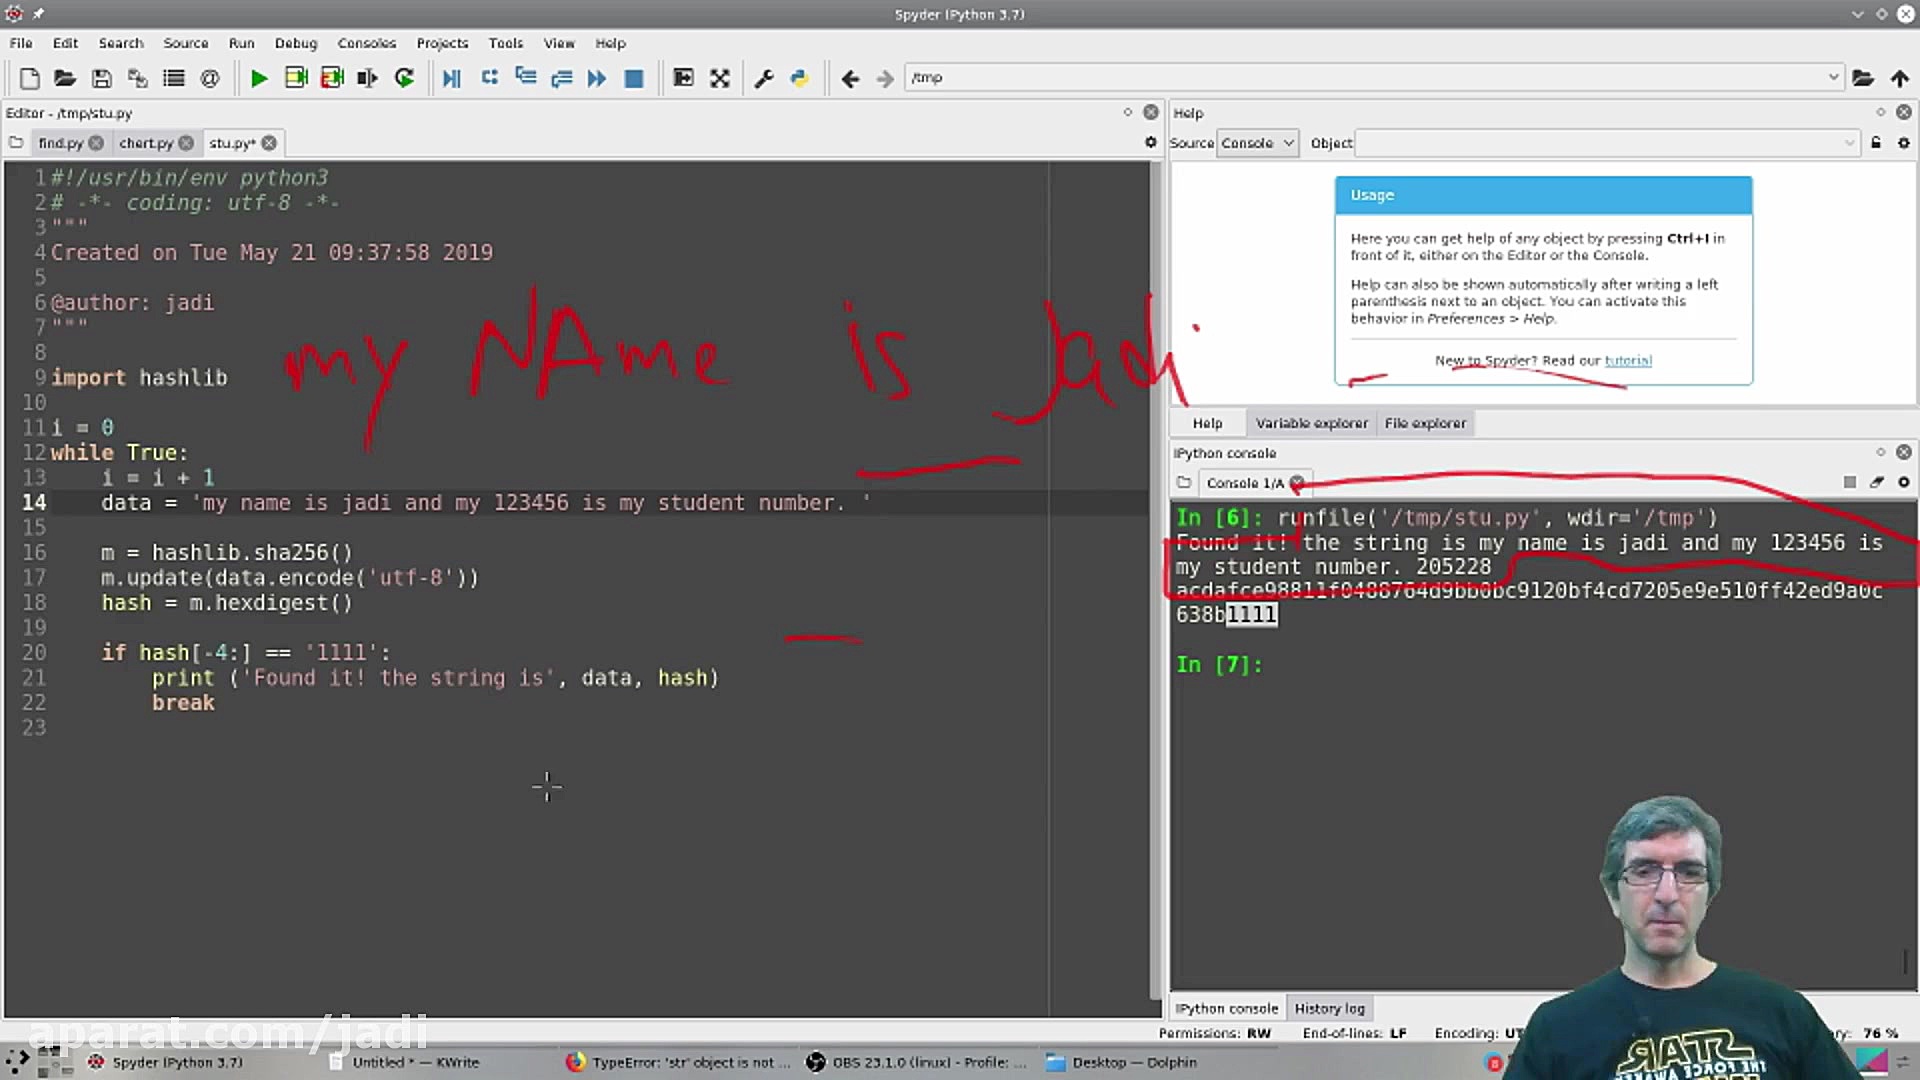Open the PYTHONPATH manager Python icon
The image size is (1920, 1080).
799,78
